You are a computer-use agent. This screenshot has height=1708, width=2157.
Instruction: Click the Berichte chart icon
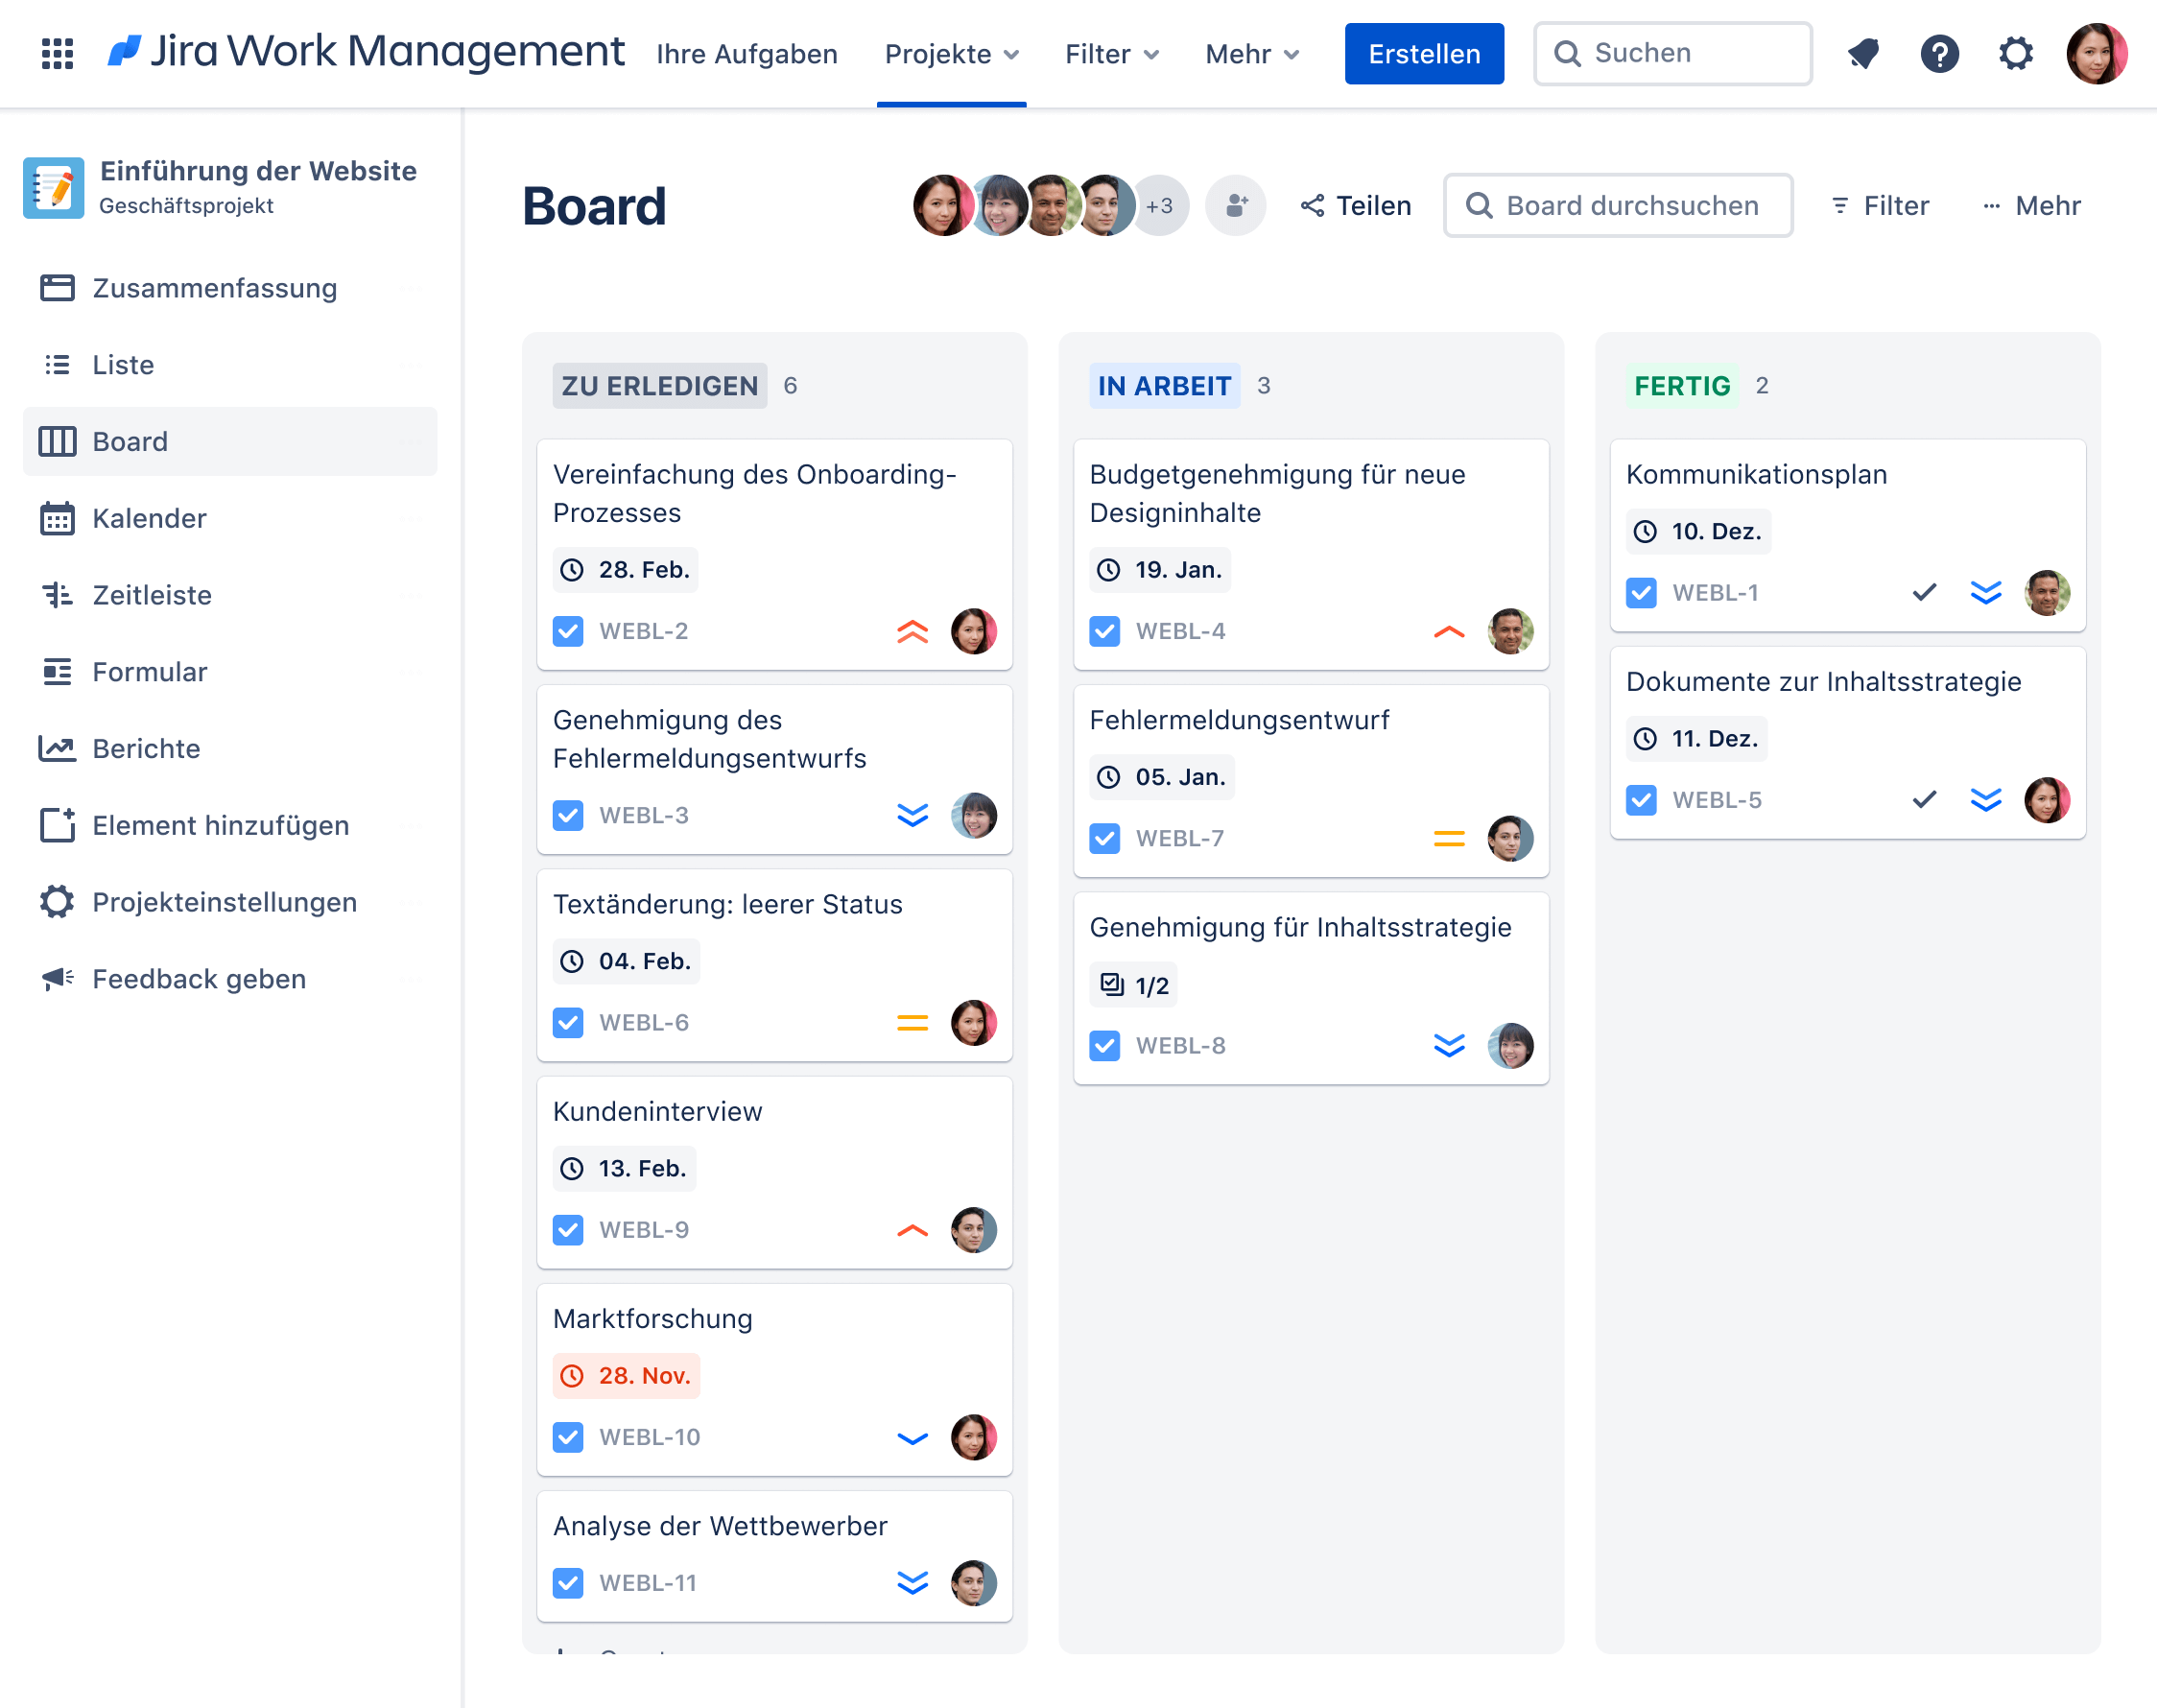57,749
